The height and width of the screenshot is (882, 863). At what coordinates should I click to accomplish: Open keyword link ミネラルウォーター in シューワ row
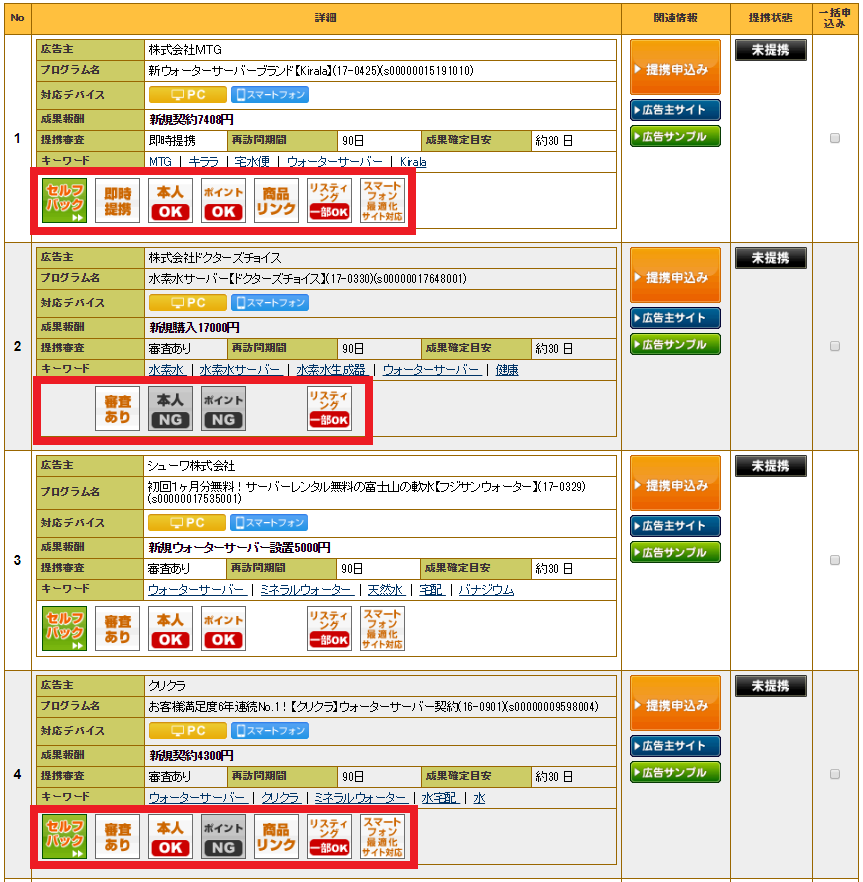(307, 590)
